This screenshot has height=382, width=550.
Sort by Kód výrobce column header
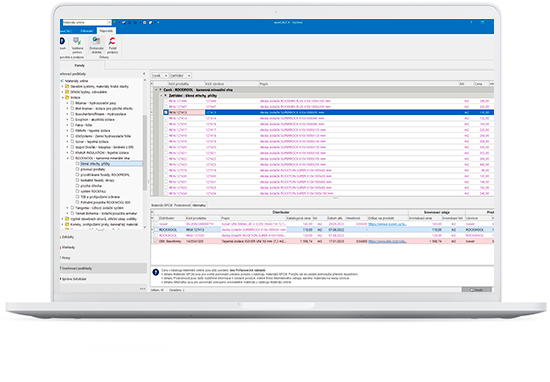click(x=232, y=84)
